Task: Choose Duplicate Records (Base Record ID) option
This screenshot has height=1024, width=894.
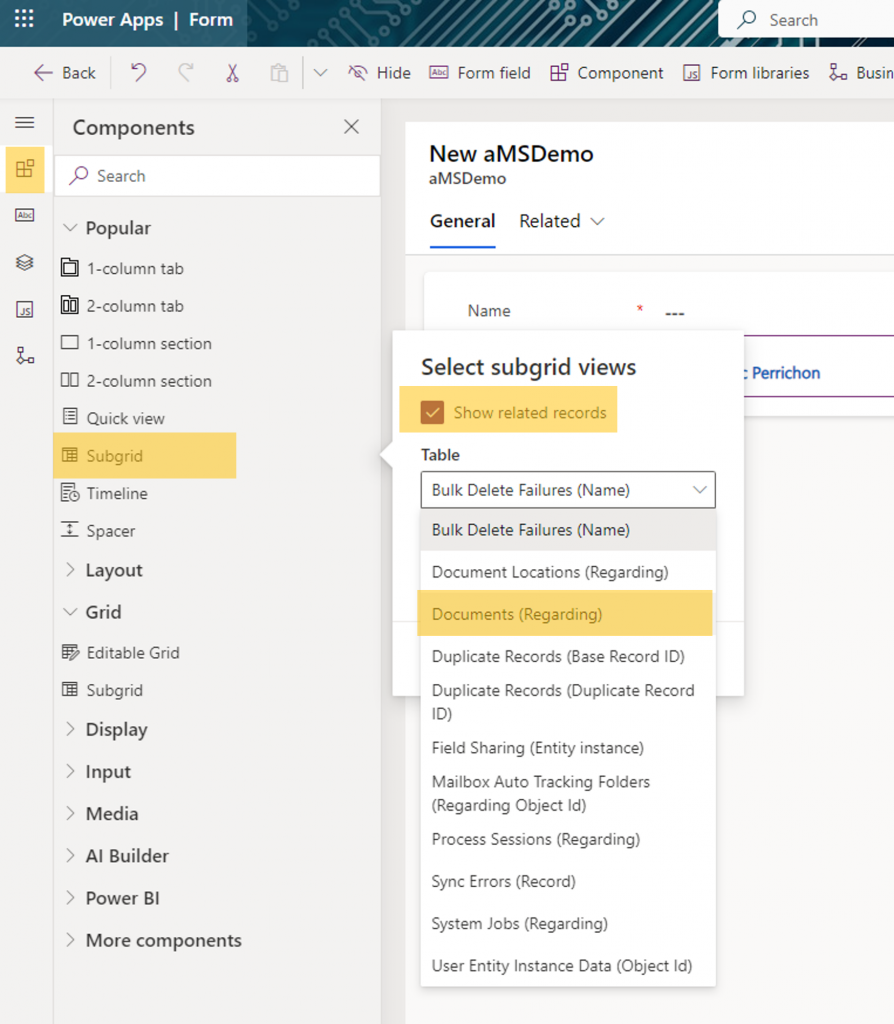Action: tap(568, 656)
